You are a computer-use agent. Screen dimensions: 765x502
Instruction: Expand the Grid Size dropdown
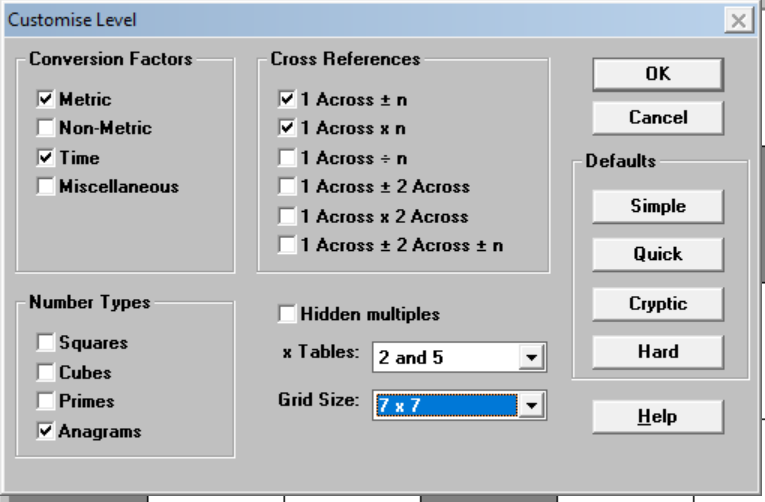coord(532,405)
